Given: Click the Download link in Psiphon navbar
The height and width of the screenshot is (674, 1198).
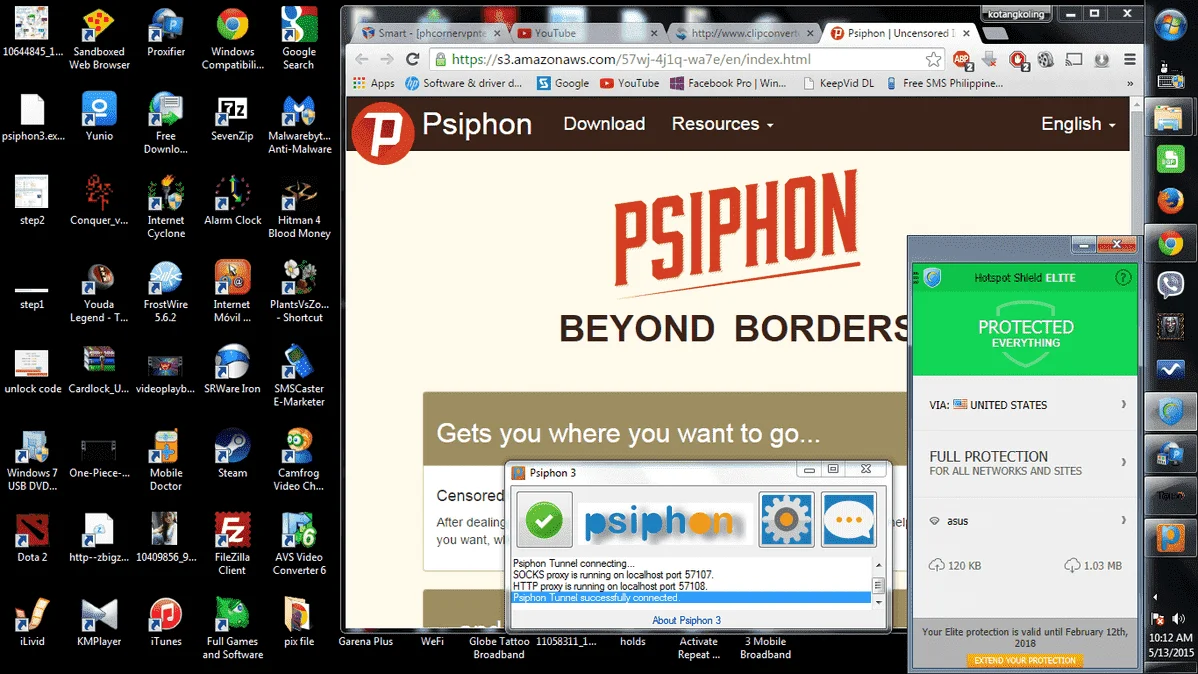Looking at the screenshot, I should 604,124.
